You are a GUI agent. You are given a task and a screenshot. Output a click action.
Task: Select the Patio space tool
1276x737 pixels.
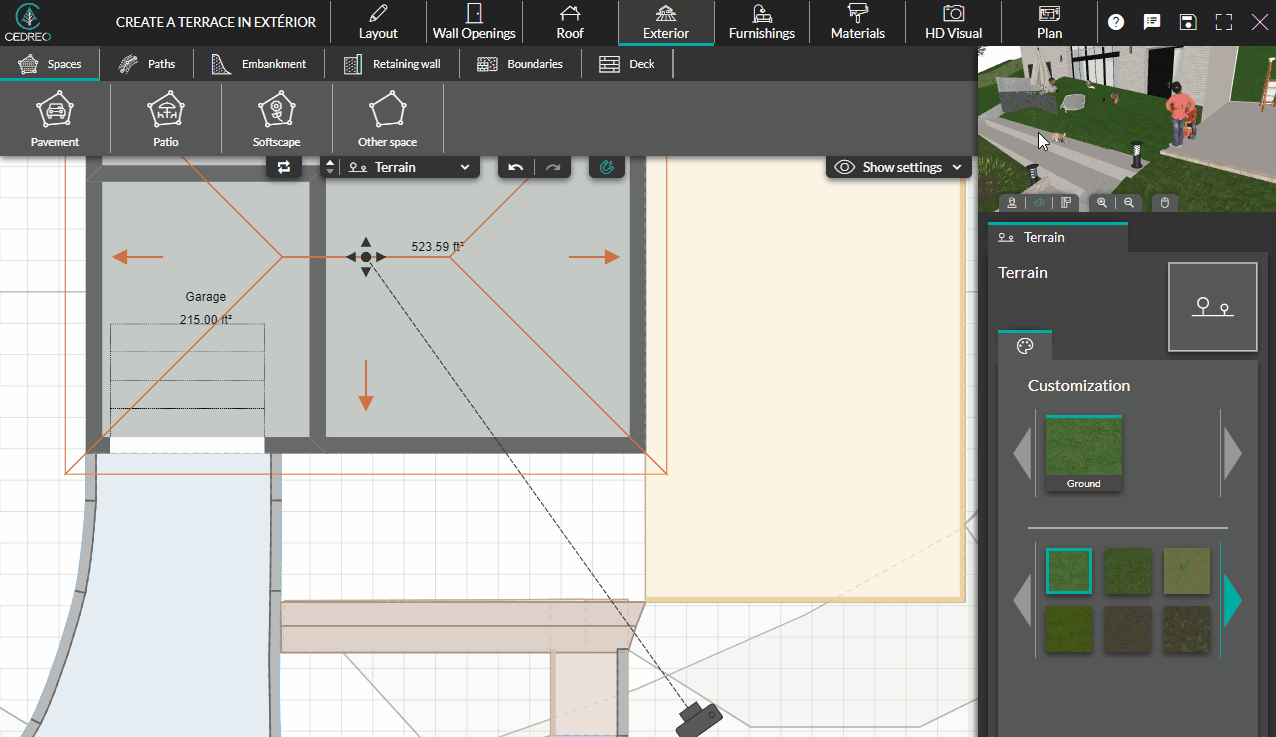(x=166, y=120)
